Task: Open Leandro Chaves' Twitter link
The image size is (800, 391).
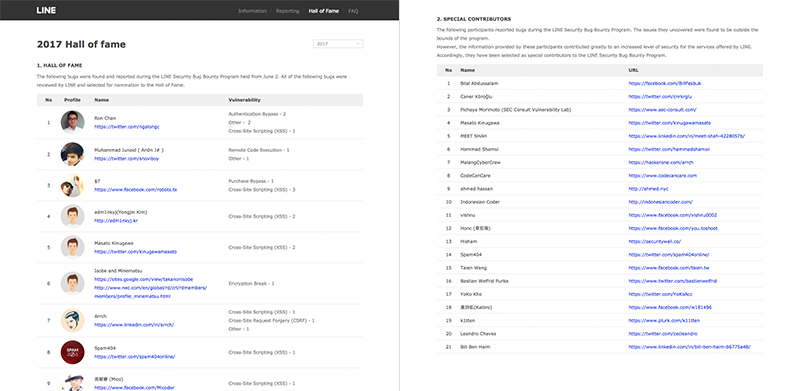Action: 662,334
